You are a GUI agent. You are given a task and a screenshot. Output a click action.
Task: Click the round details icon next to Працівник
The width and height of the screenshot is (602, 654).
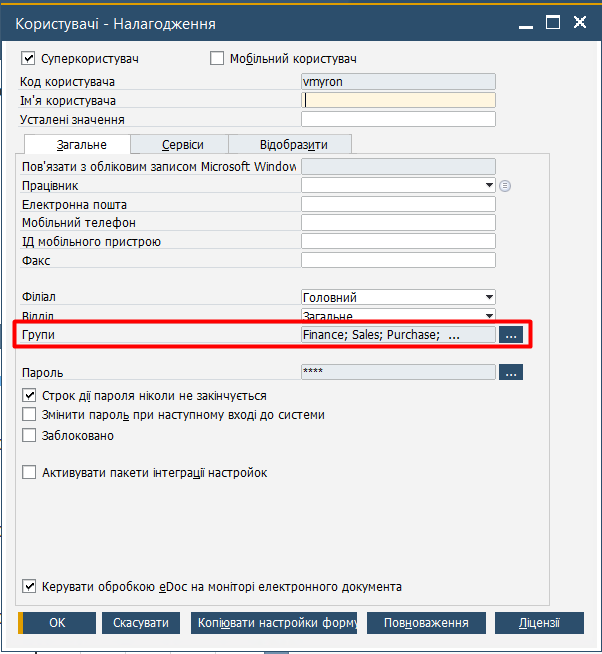pyautogui.click(x=505, y=186)
